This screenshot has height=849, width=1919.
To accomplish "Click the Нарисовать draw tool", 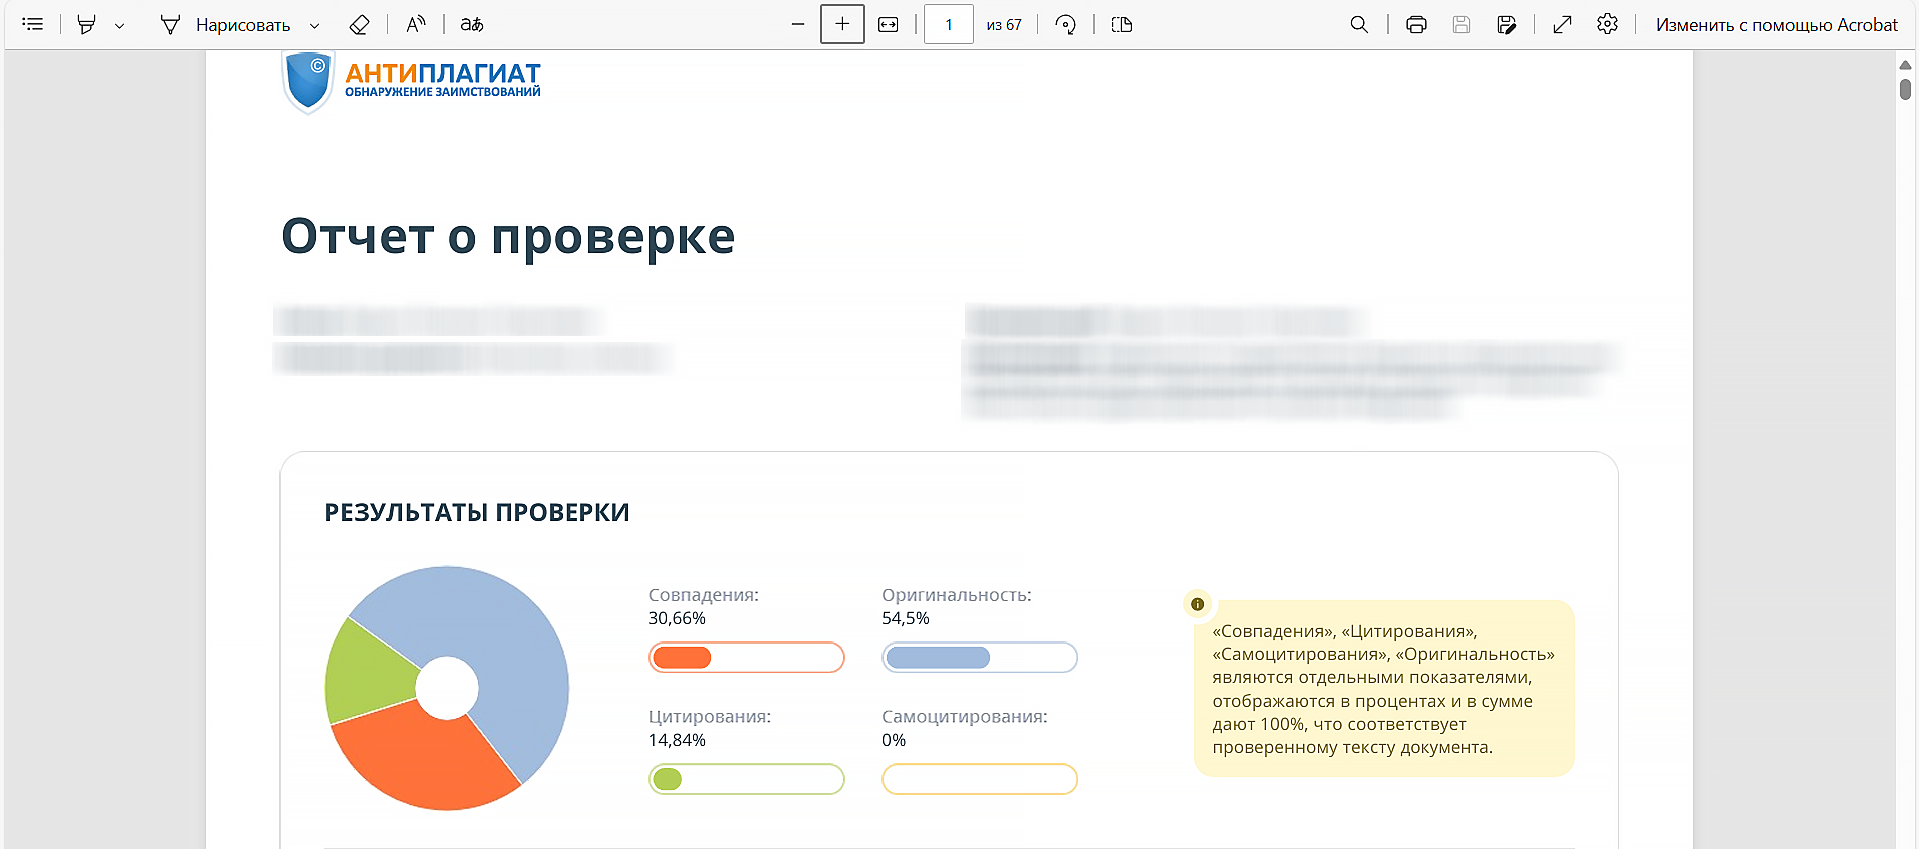I will coord(225,25).
